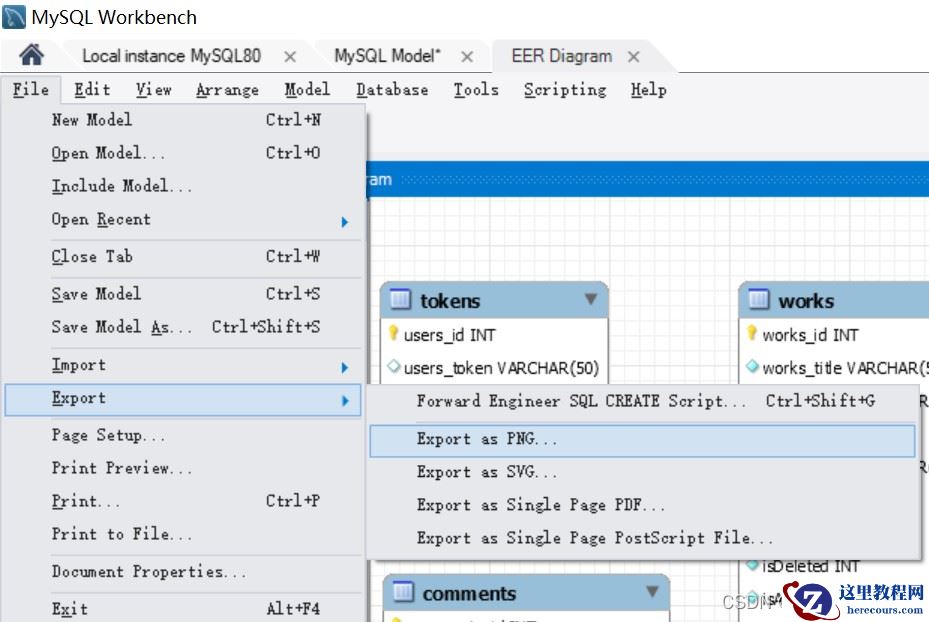Close the MySQL Model tab
The height and width of the screenshot is (622, 929).
point(467,57)
